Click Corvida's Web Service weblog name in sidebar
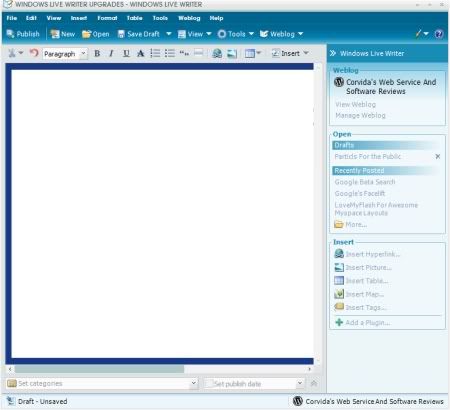 tap(391, 87)
